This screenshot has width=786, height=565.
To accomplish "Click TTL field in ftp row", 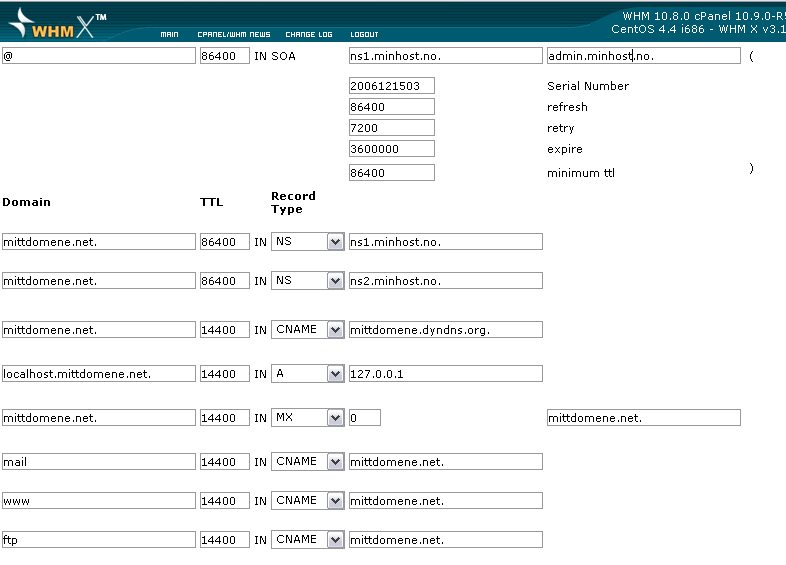I will (225, 540).
